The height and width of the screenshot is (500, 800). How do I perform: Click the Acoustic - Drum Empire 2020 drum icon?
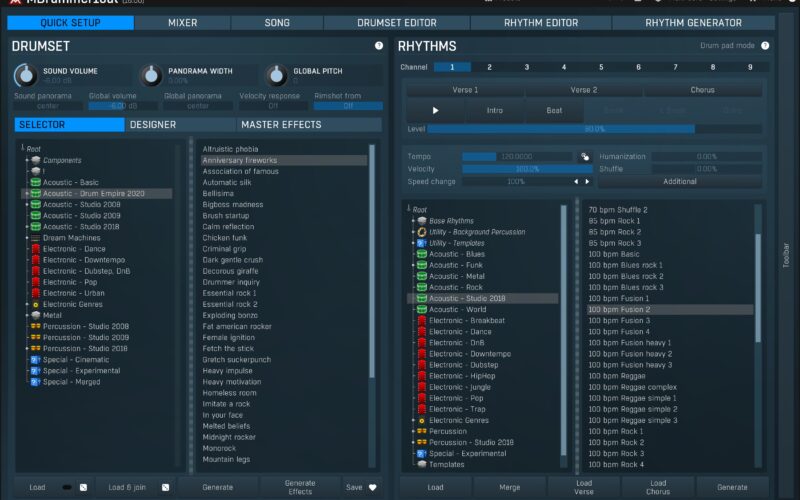35,193
